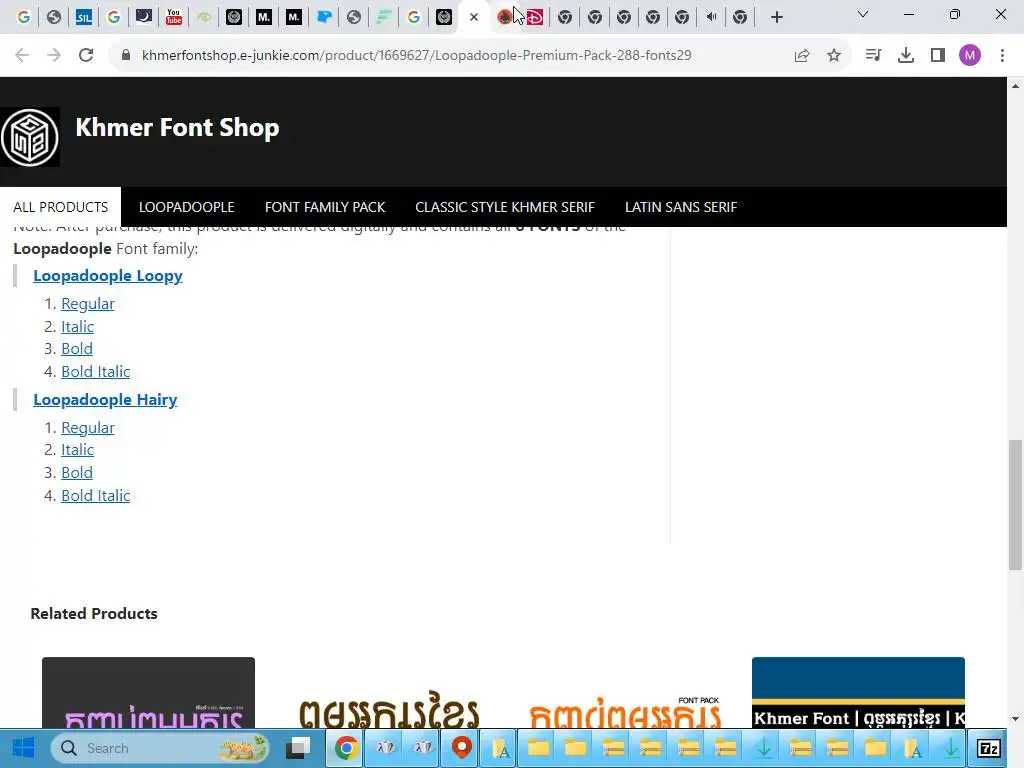Screen dimensions: 1024x768
Task: Open the Loopadoople Hairy link
Action: (x=105, y=400)
